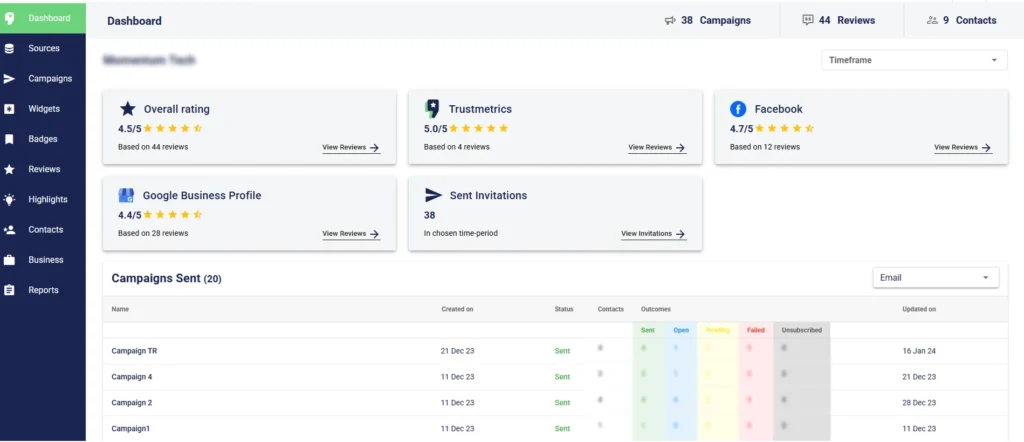The height and width of the screenshot is (442, 1024).
Task: Click the Business briefcase icon
Action: [9, 260]
